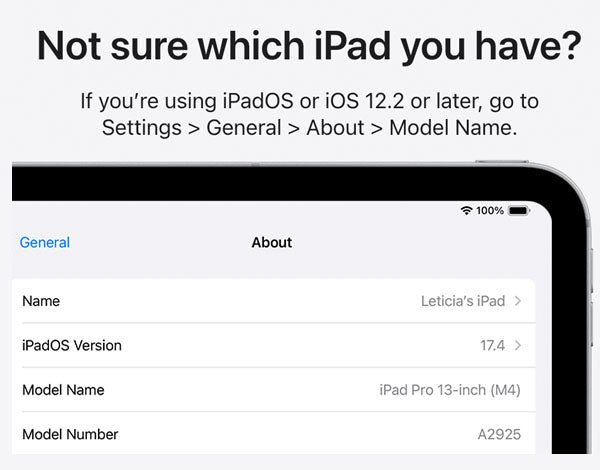Open the iPadOS Version row label
This screenshot has height=470, width=600.
(x=72, y=346)
